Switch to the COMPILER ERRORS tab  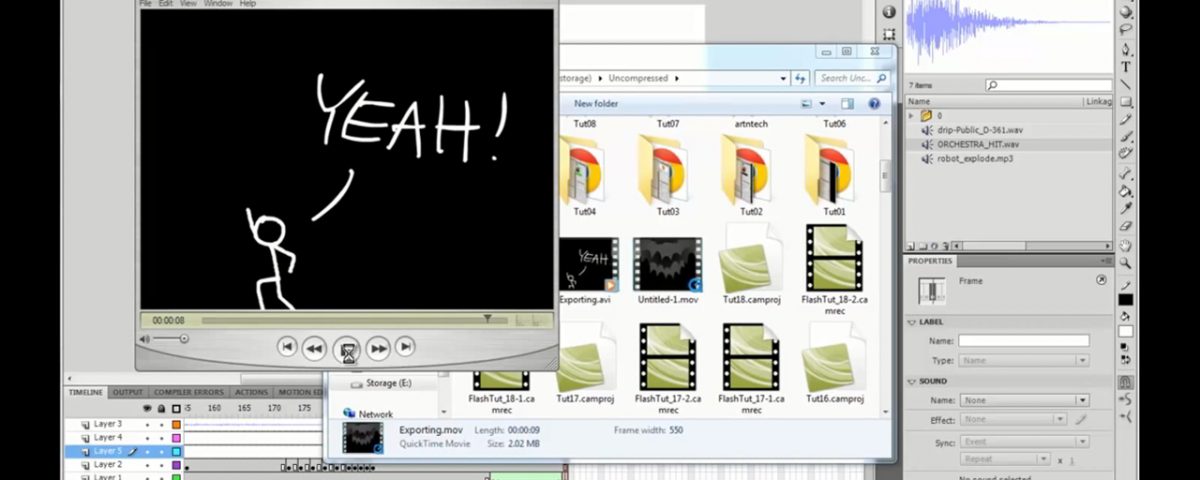coord(189,392)
